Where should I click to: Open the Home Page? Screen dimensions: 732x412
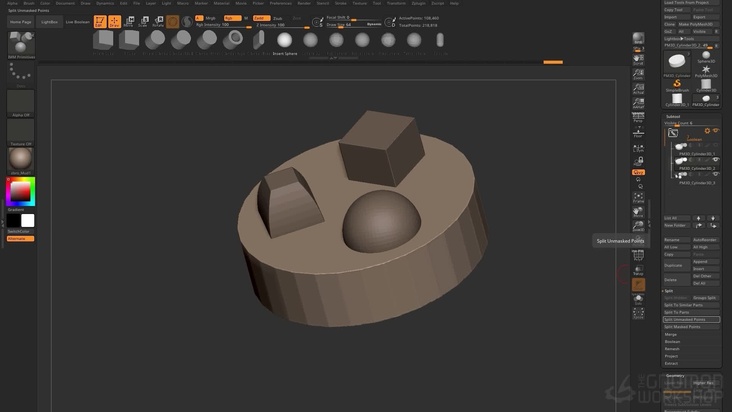[x=21, y=22]
